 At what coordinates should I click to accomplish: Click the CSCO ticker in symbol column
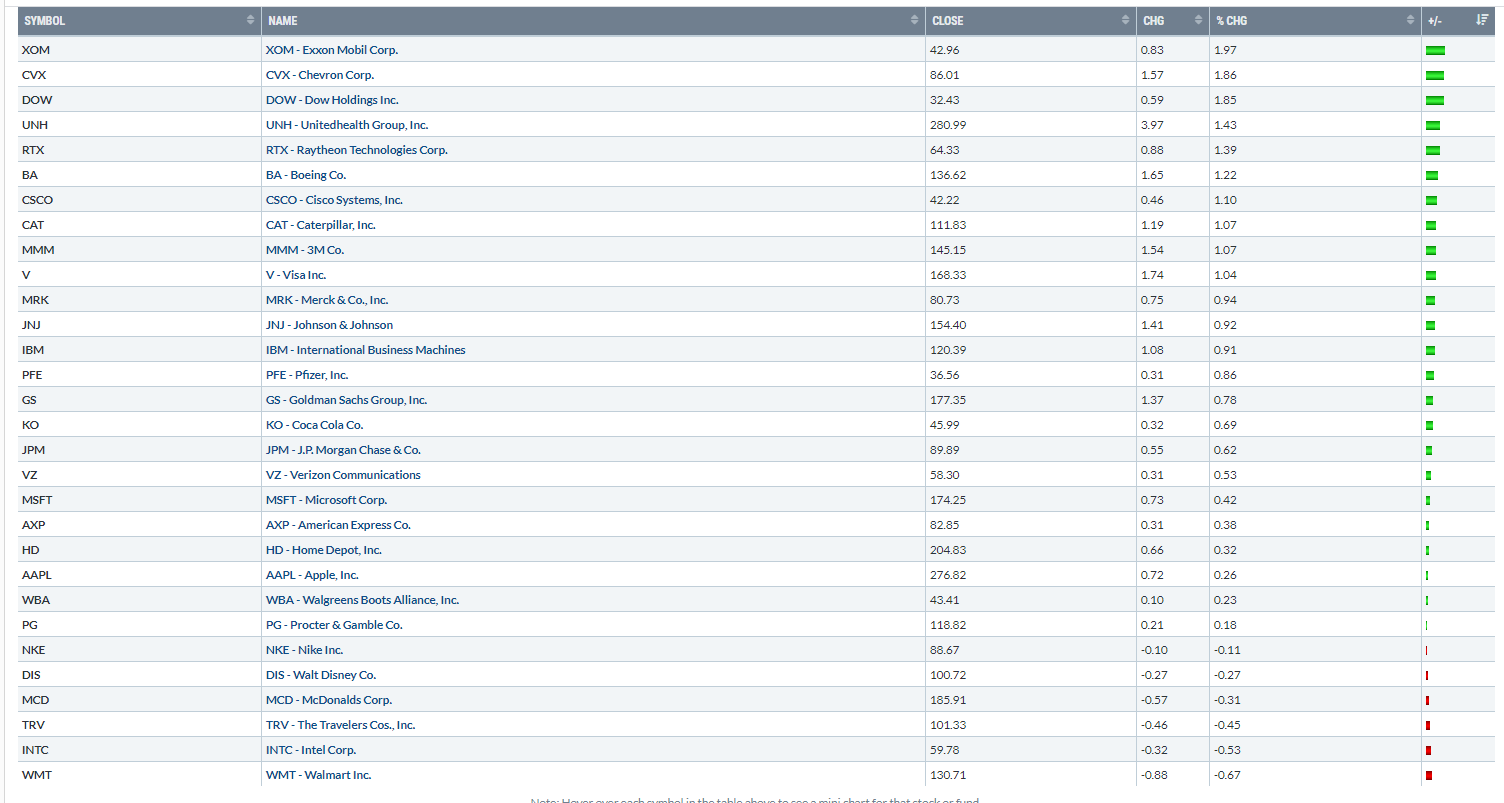point(38,200)
